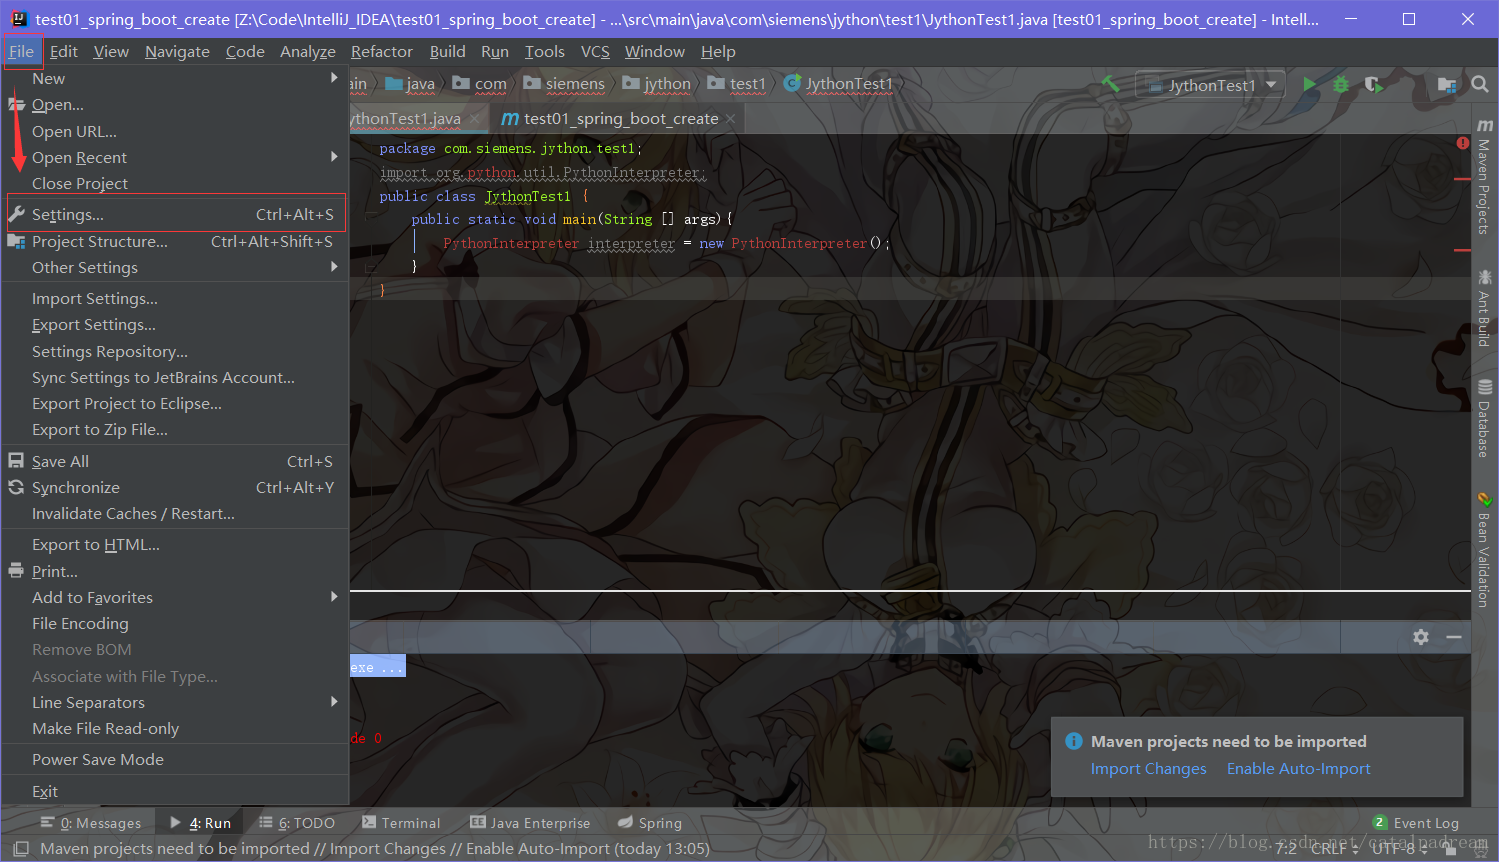Start debugging with the bug icon
1499x862 pixels.
[x=1341, y=85]
